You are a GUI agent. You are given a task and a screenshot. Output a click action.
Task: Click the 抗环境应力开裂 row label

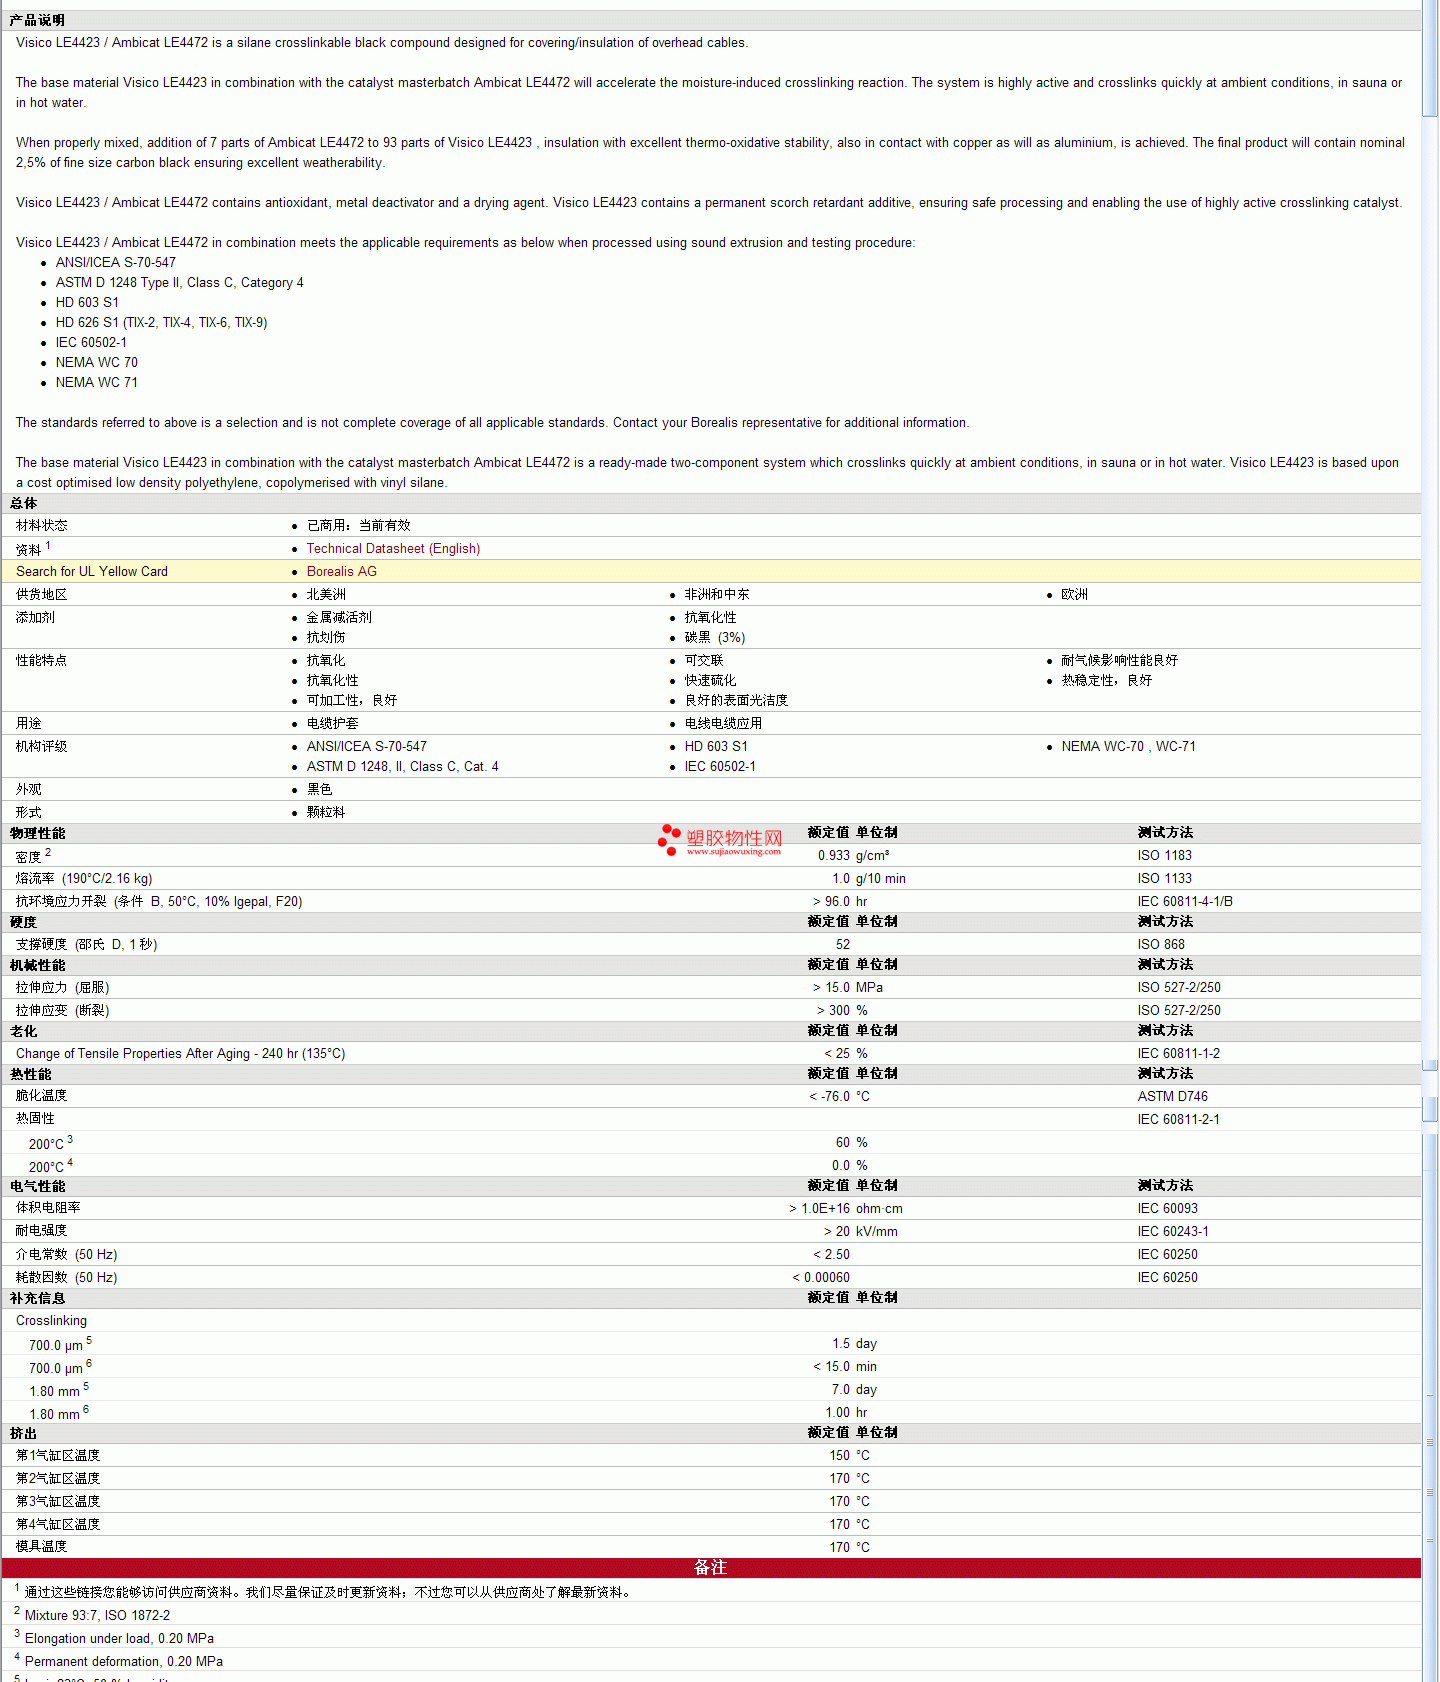159,901
